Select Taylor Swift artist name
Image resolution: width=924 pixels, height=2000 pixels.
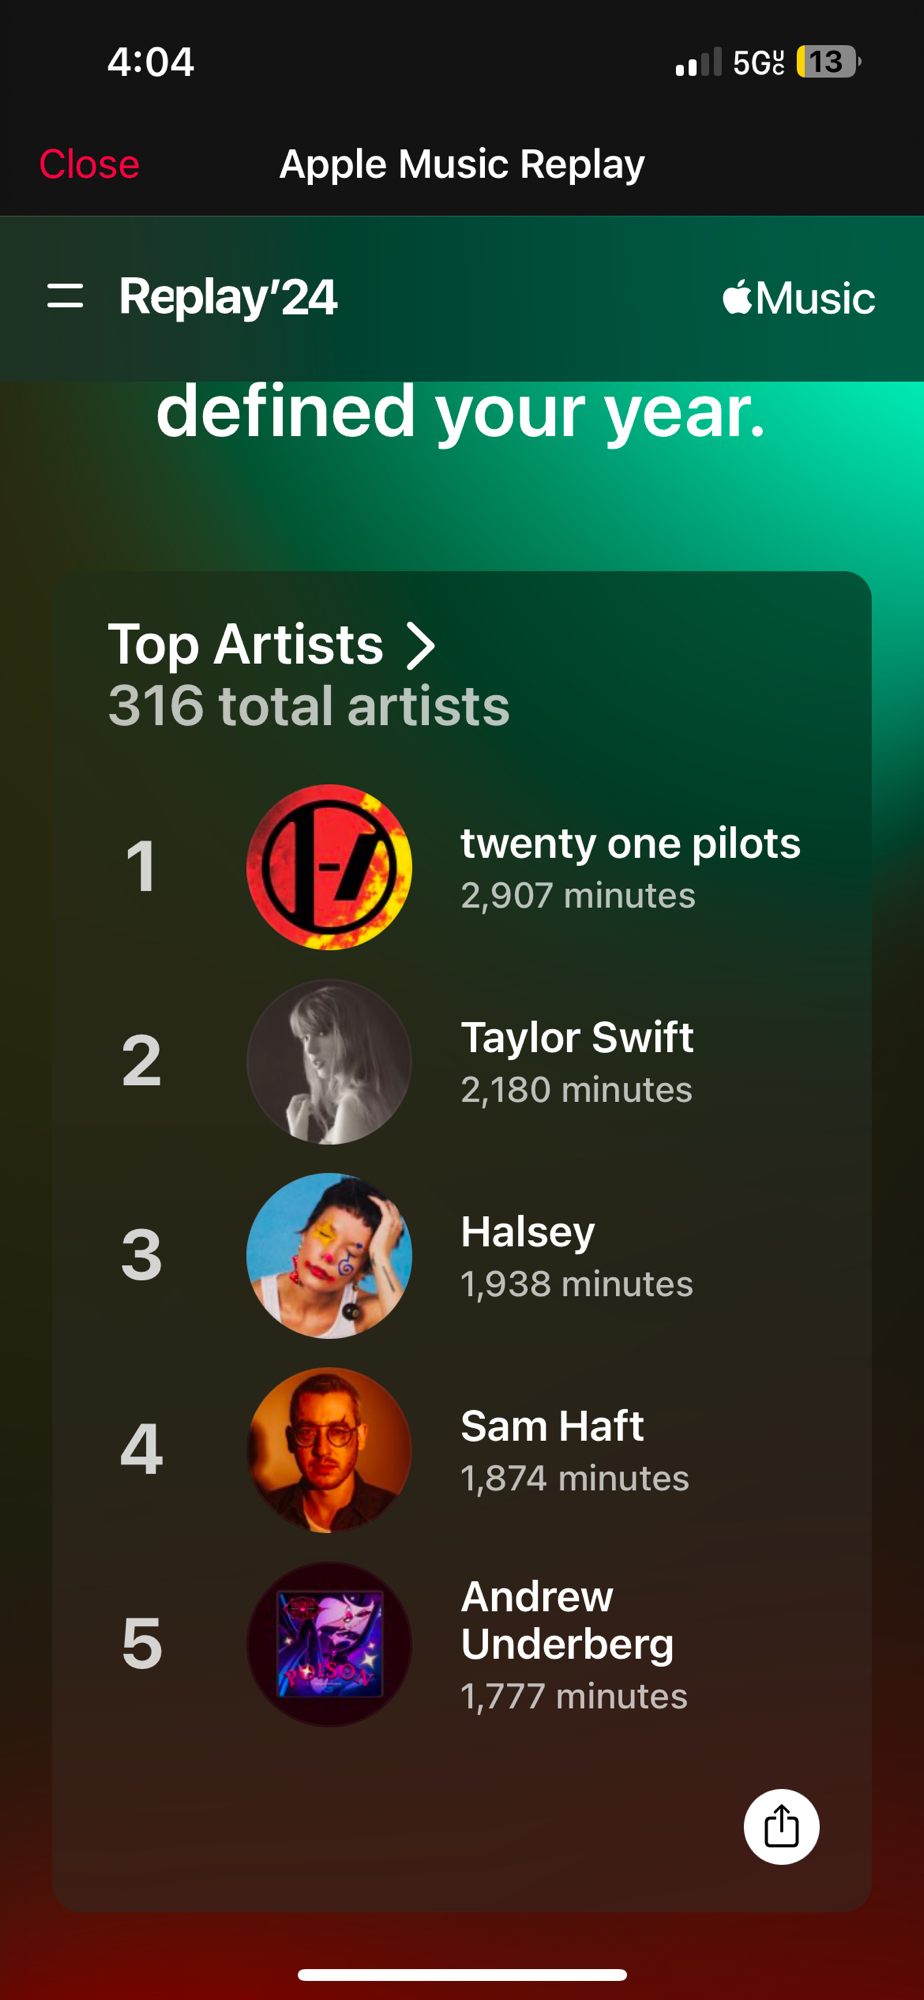click(x=577, y=1037)
